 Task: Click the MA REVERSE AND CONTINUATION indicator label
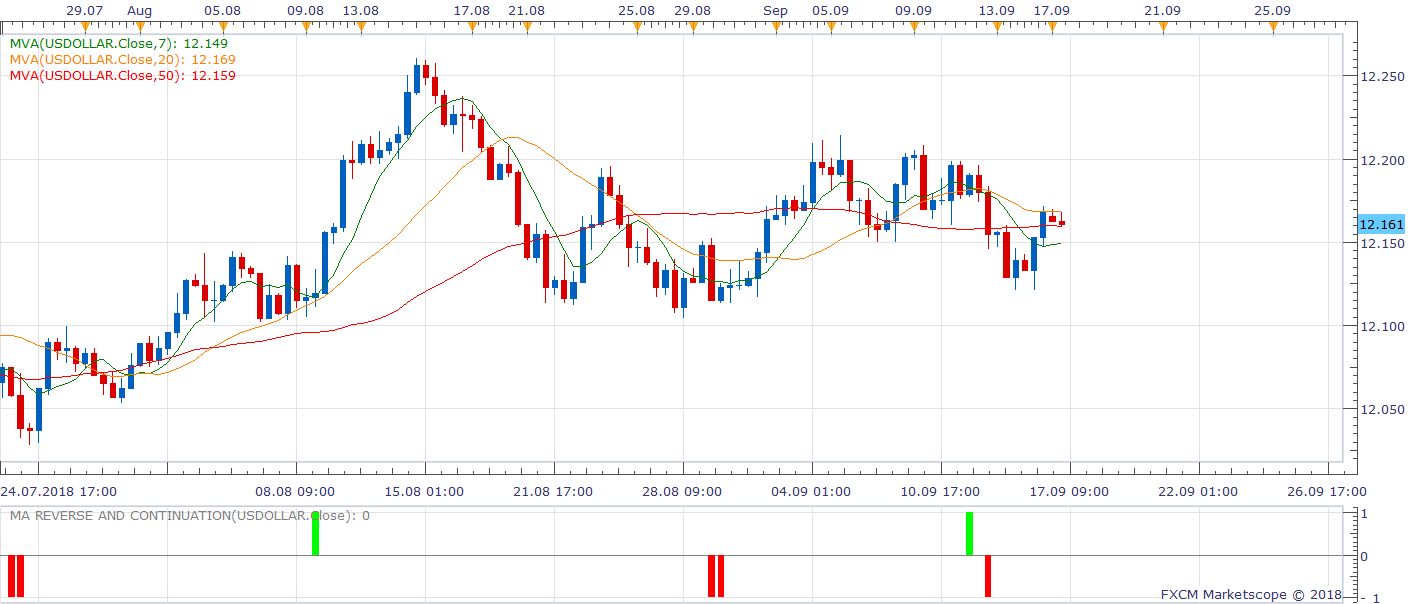190,516
